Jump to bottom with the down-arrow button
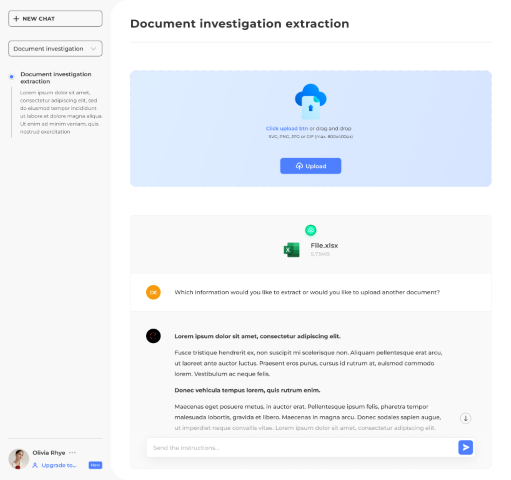The image size is (511, 480). 466,418
